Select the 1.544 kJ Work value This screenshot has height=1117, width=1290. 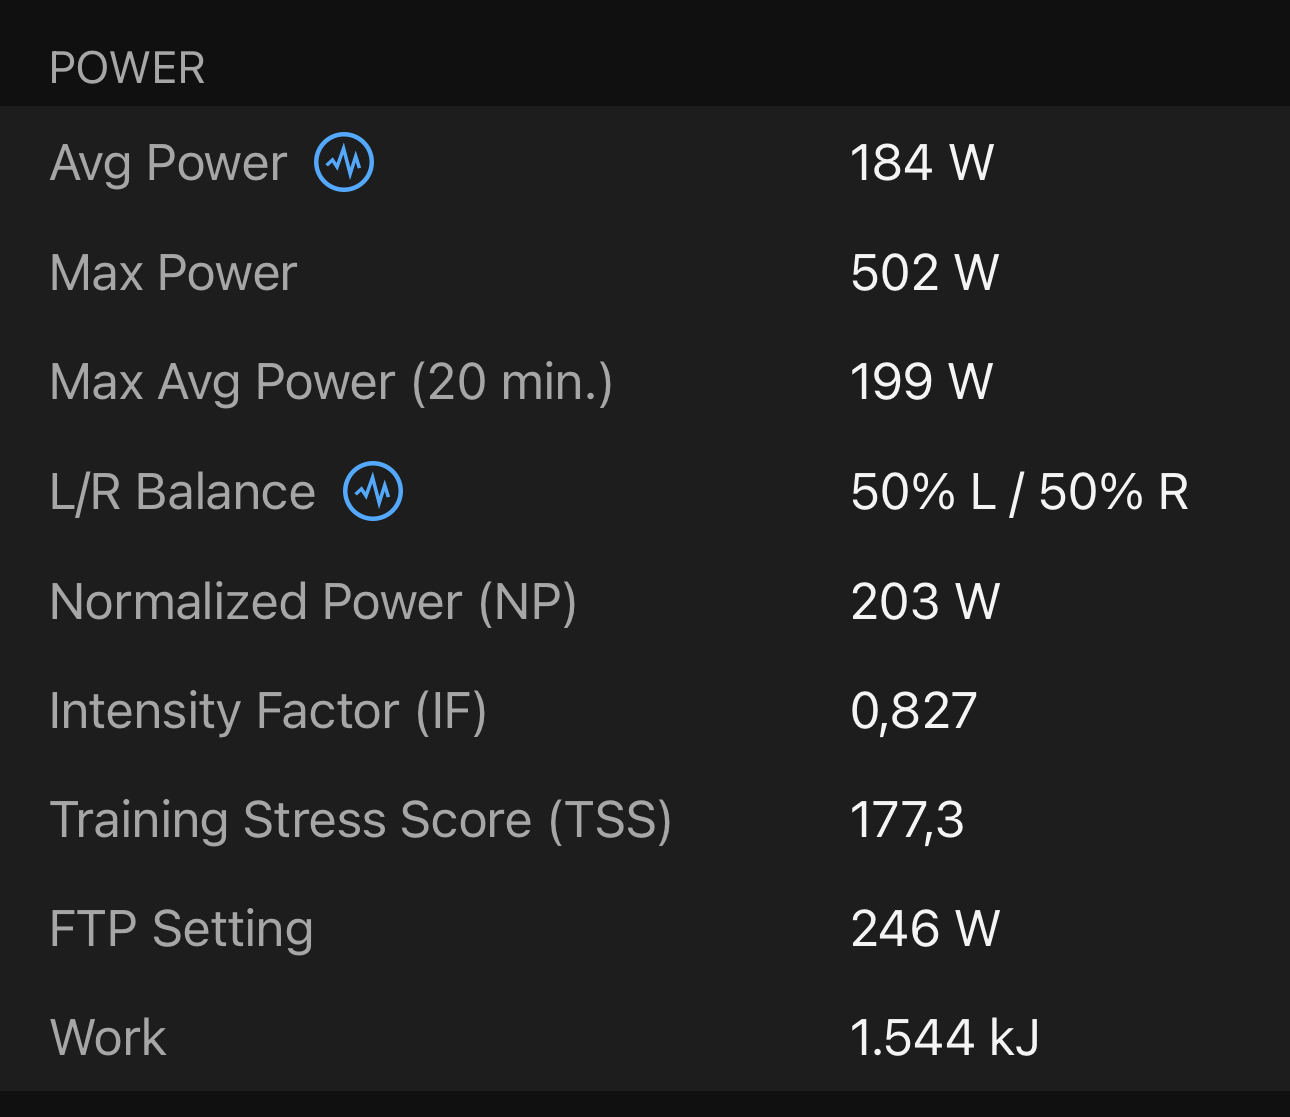click(945, 1038)
